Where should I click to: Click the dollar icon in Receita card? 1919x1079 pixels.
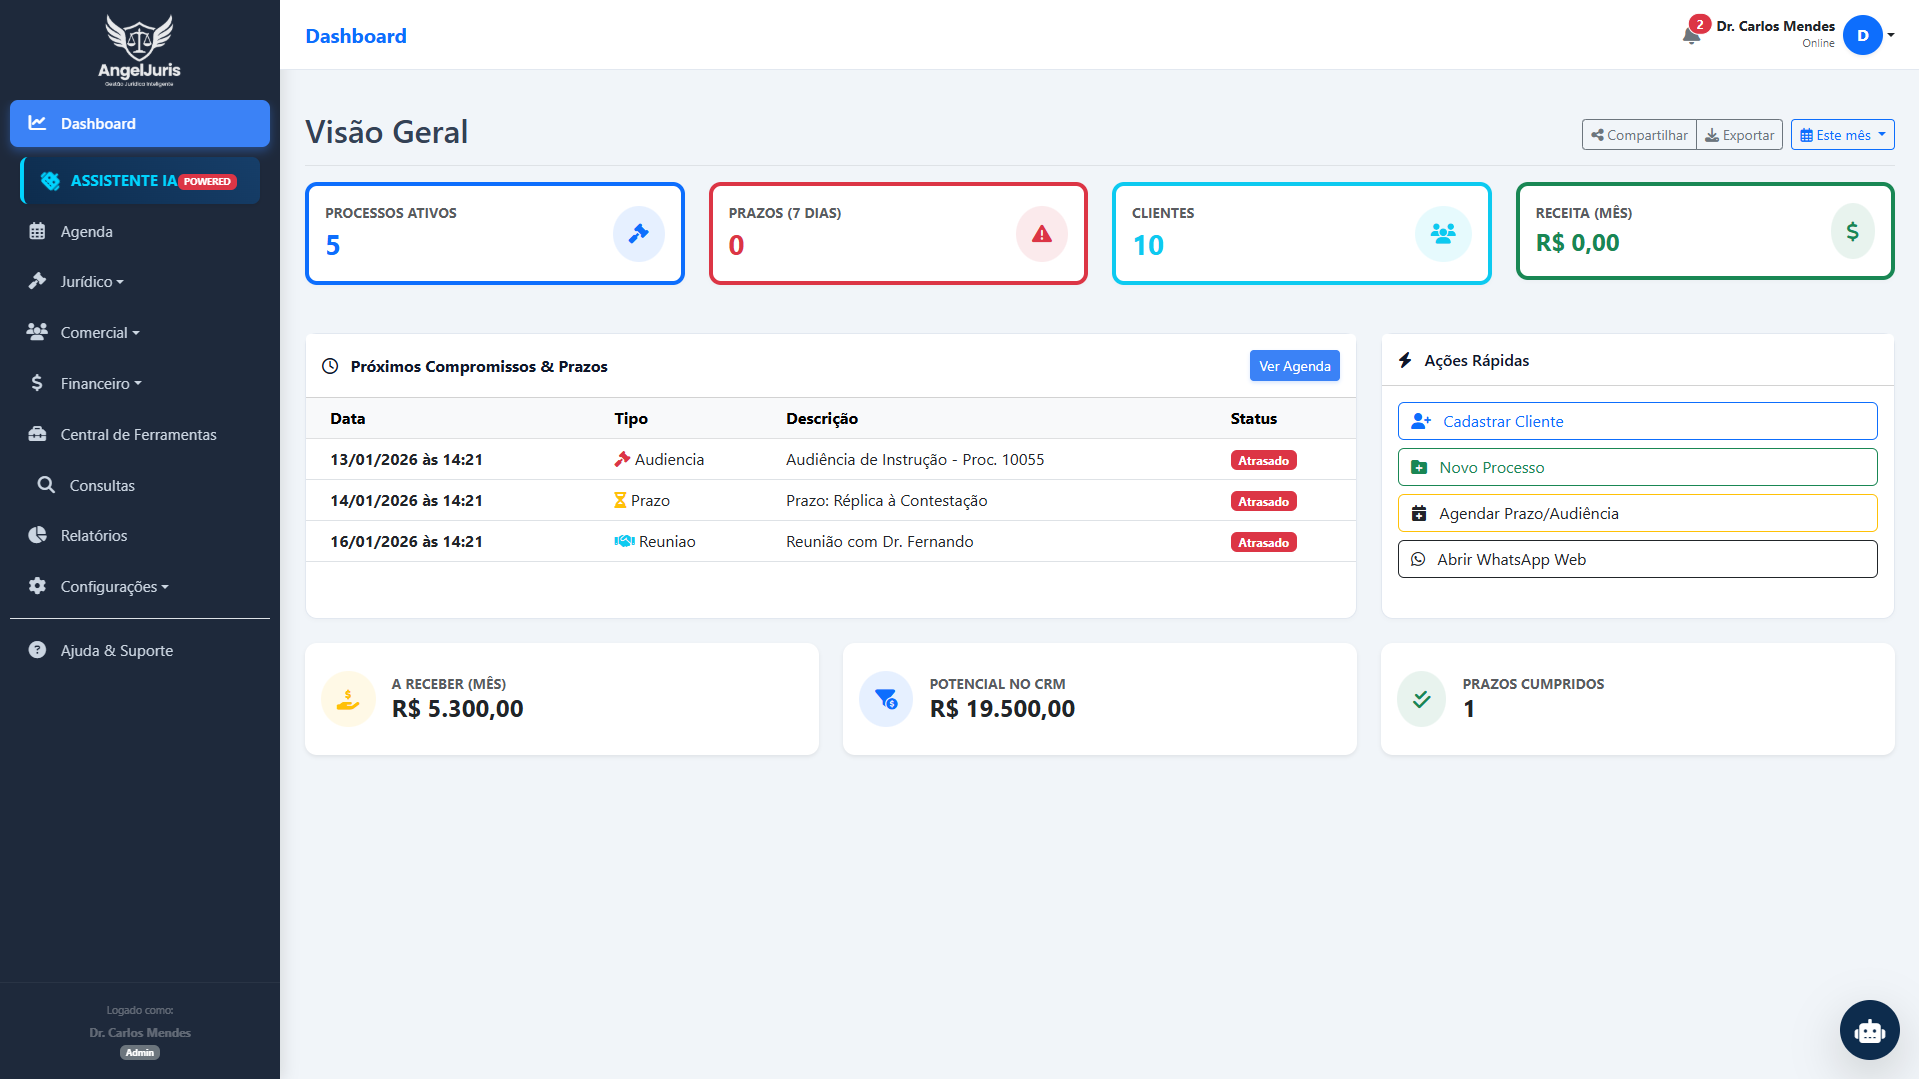(x=1852, y=231)
